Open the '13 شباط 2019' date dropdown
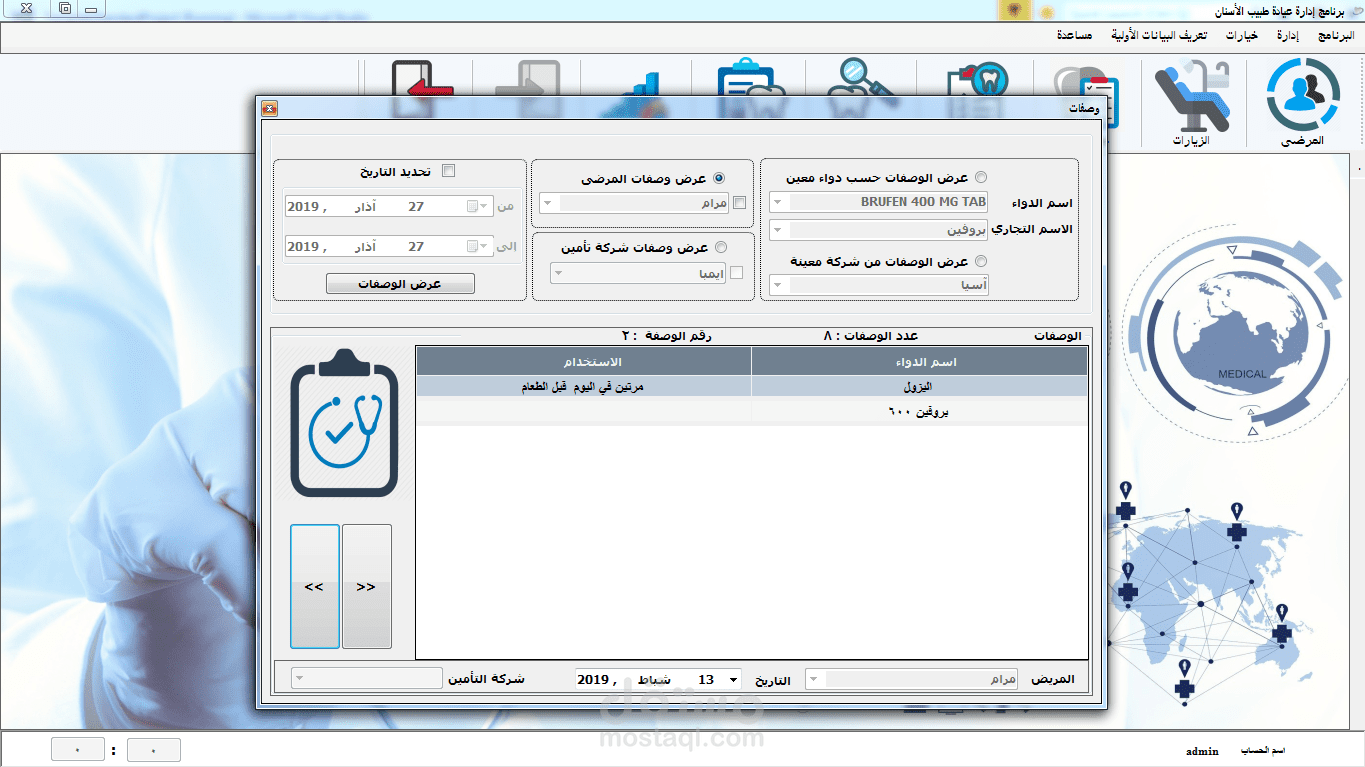The height and width of the screenshot is (767, 1365). click(x=733, y=680)
